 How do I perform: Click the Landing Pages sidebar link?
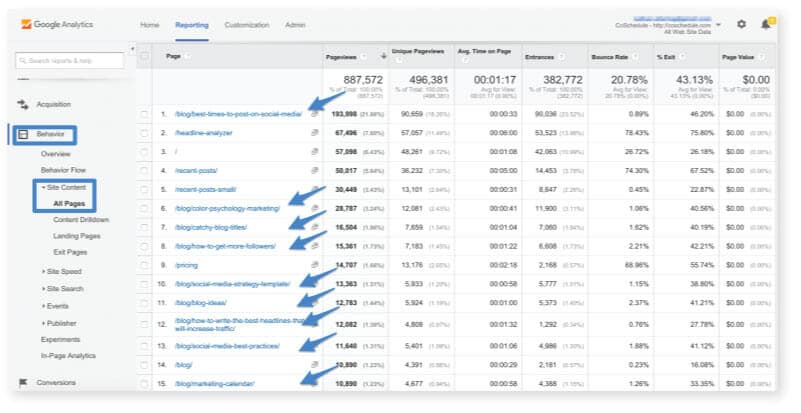[x=76, y=236]
